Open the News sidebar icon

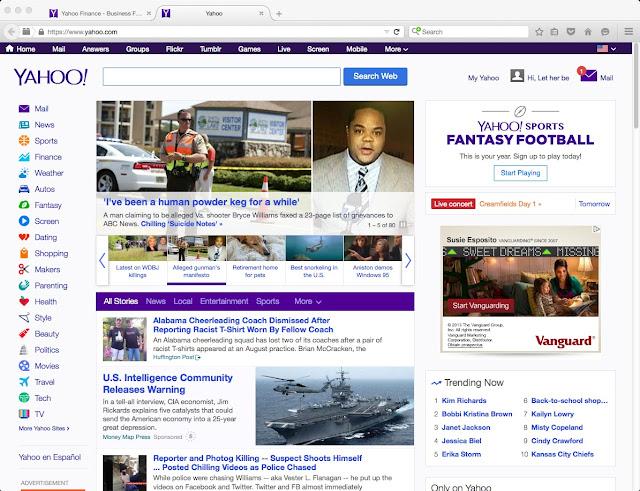[24, 124]
